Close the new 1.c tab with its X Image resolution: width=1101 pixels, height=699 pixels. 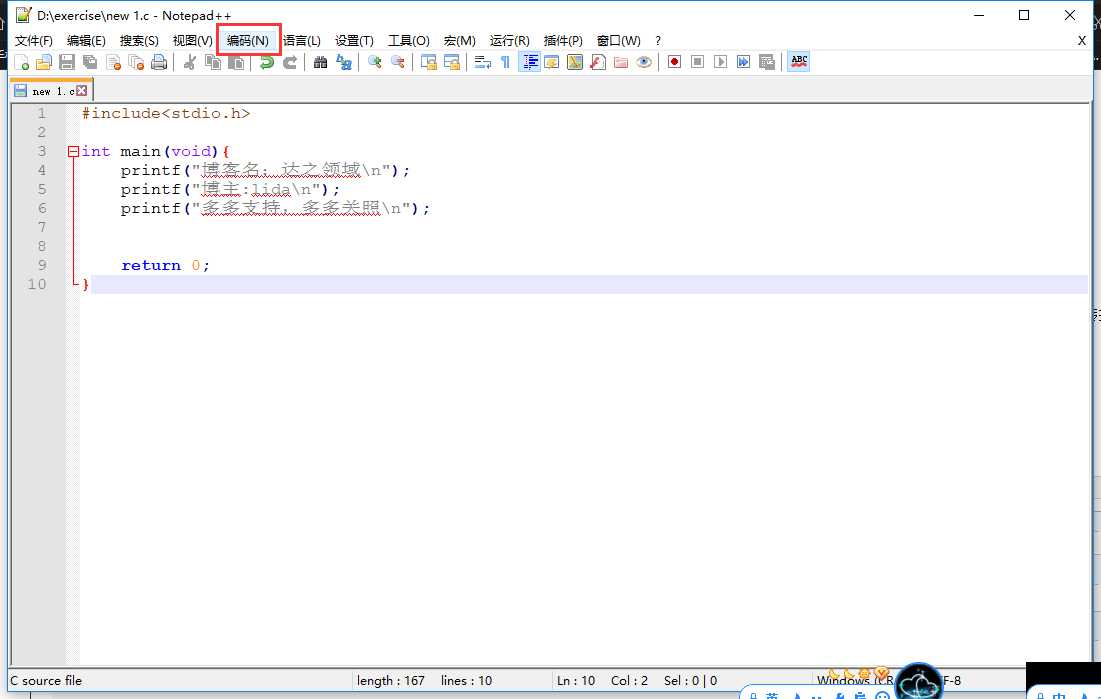82,91
